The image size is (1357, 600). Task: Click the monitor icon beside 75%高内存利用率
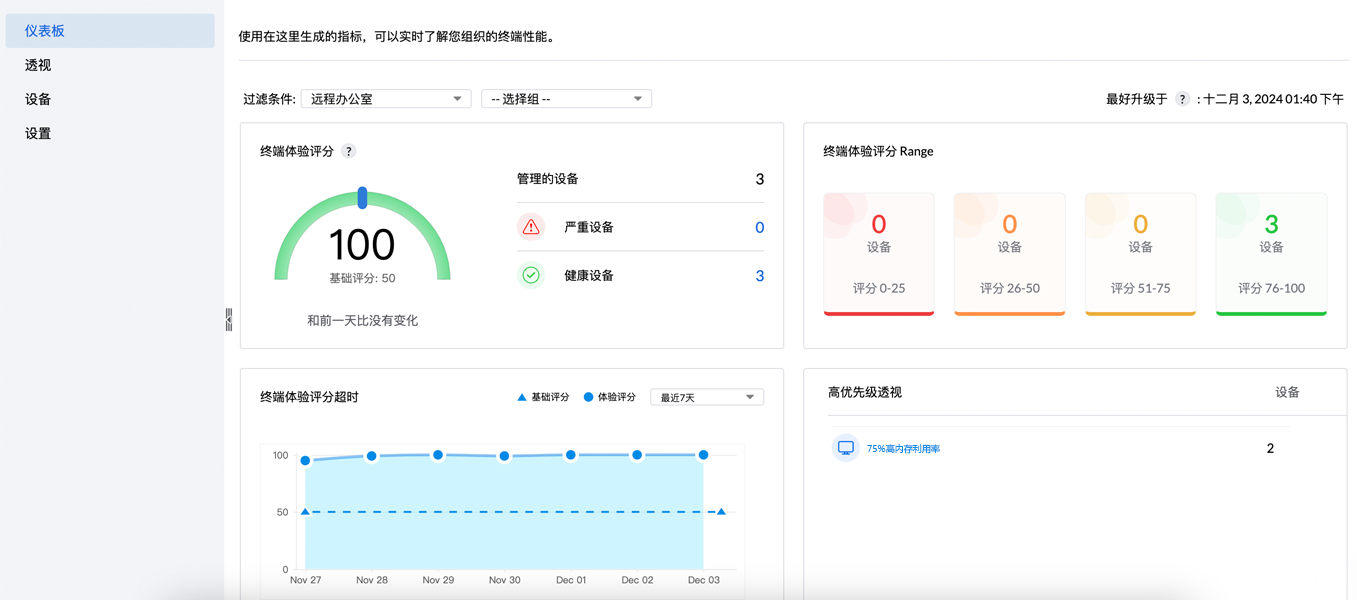point(847,448)
